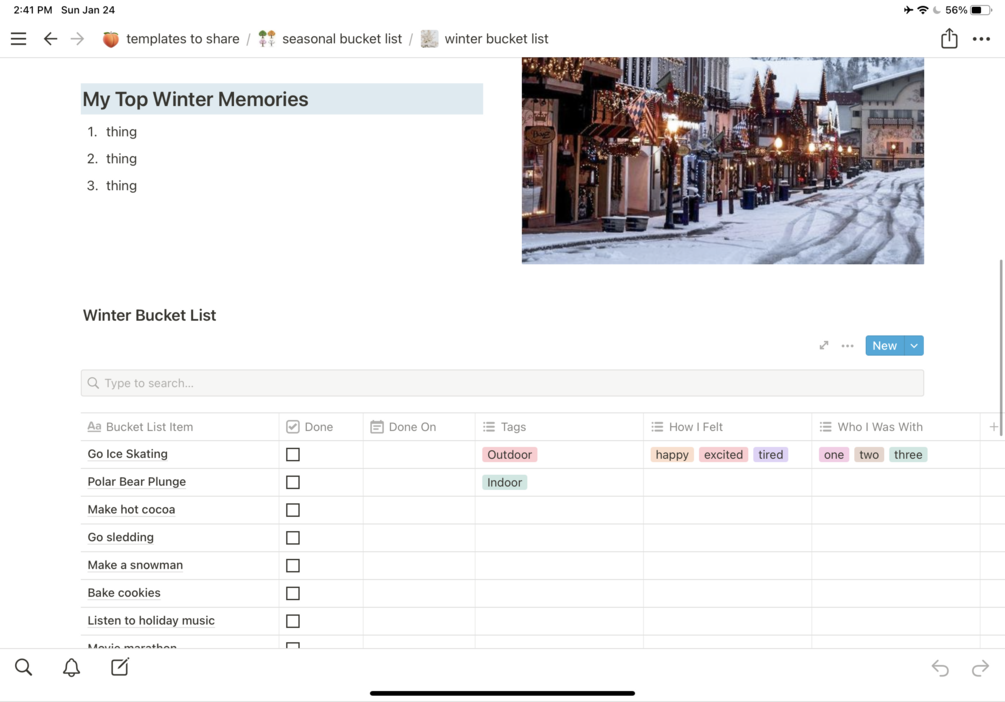
Task: Open the Go sledding entry
Action: pyautogui.click(x=120, y=537)
